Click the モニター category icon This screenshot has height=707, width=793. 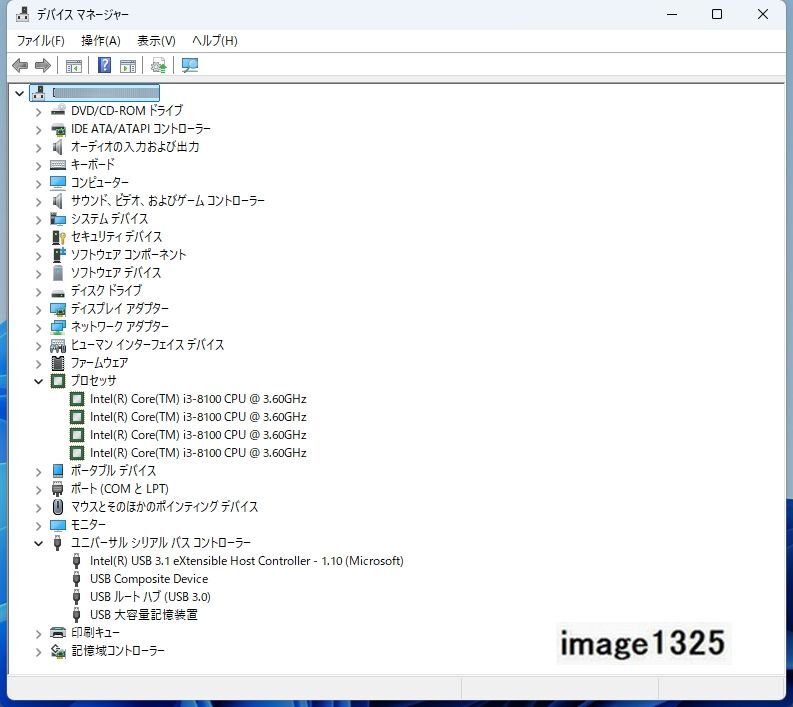[58, 525]
